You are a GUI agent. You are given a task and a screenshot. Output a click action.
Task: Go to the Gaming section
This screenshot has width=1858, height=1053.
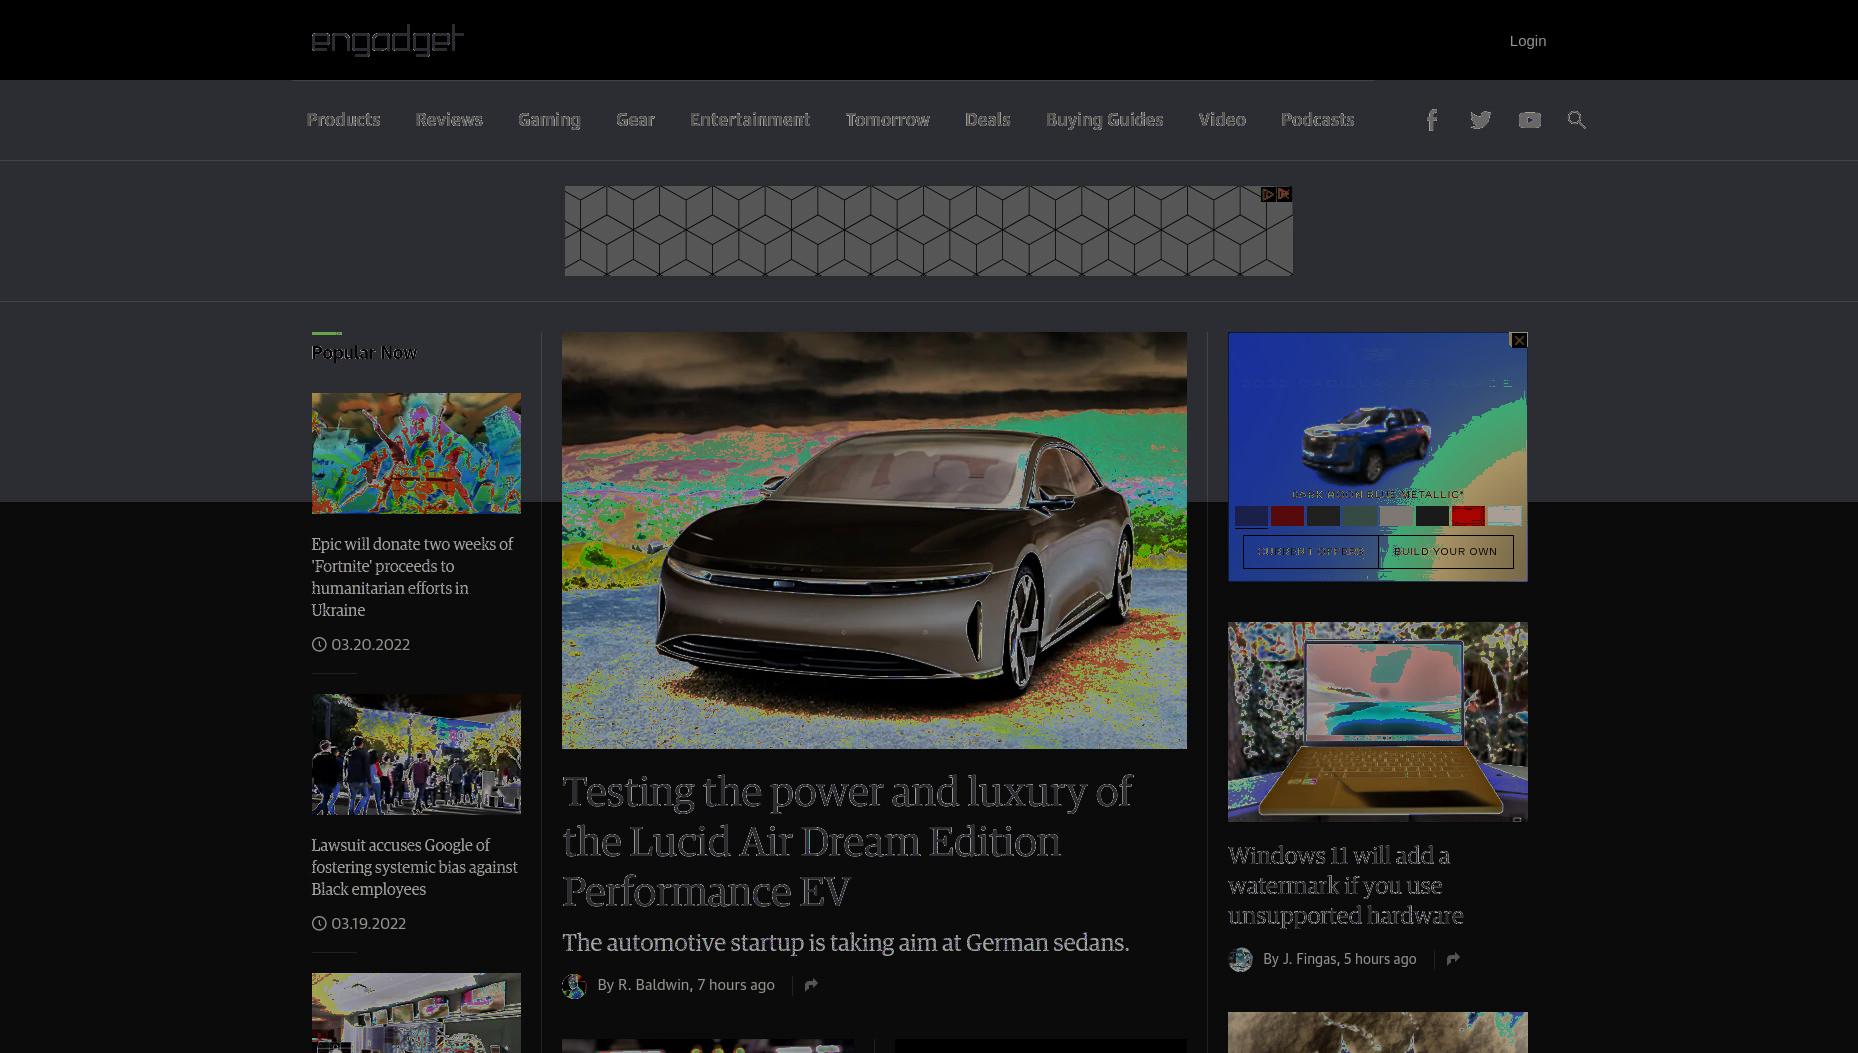click(x=549, y=120)
